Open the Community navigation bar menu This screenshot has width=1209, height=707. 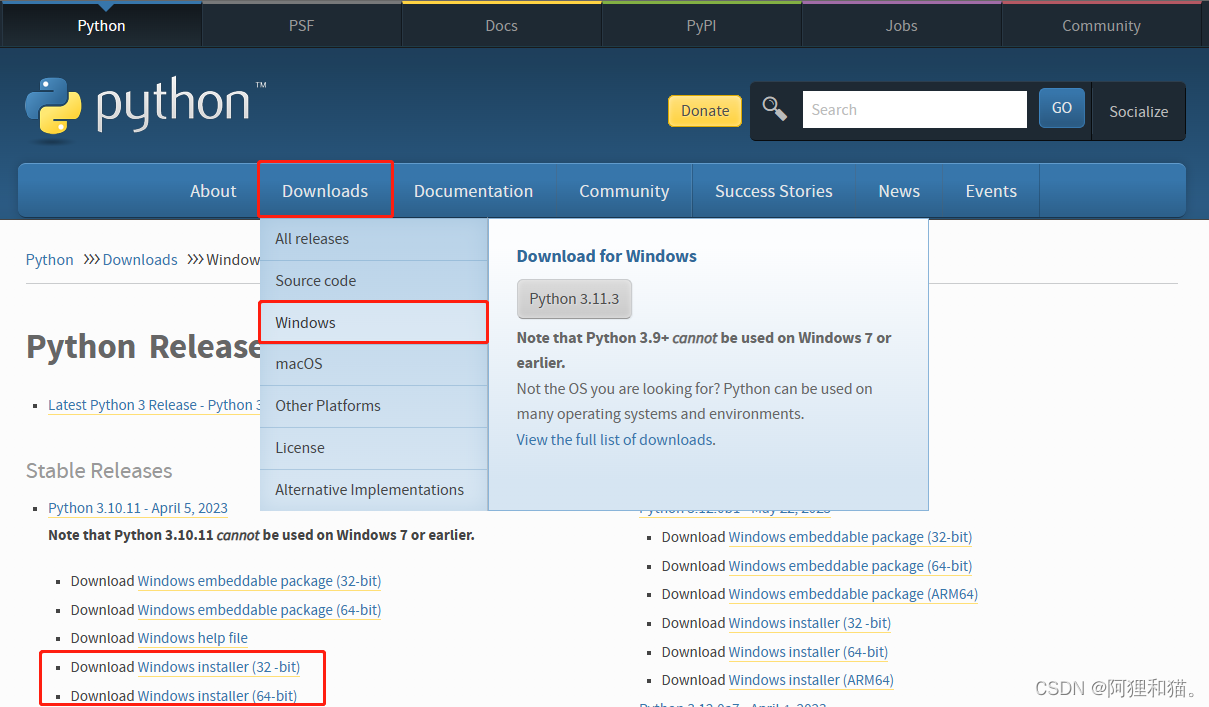624,191
